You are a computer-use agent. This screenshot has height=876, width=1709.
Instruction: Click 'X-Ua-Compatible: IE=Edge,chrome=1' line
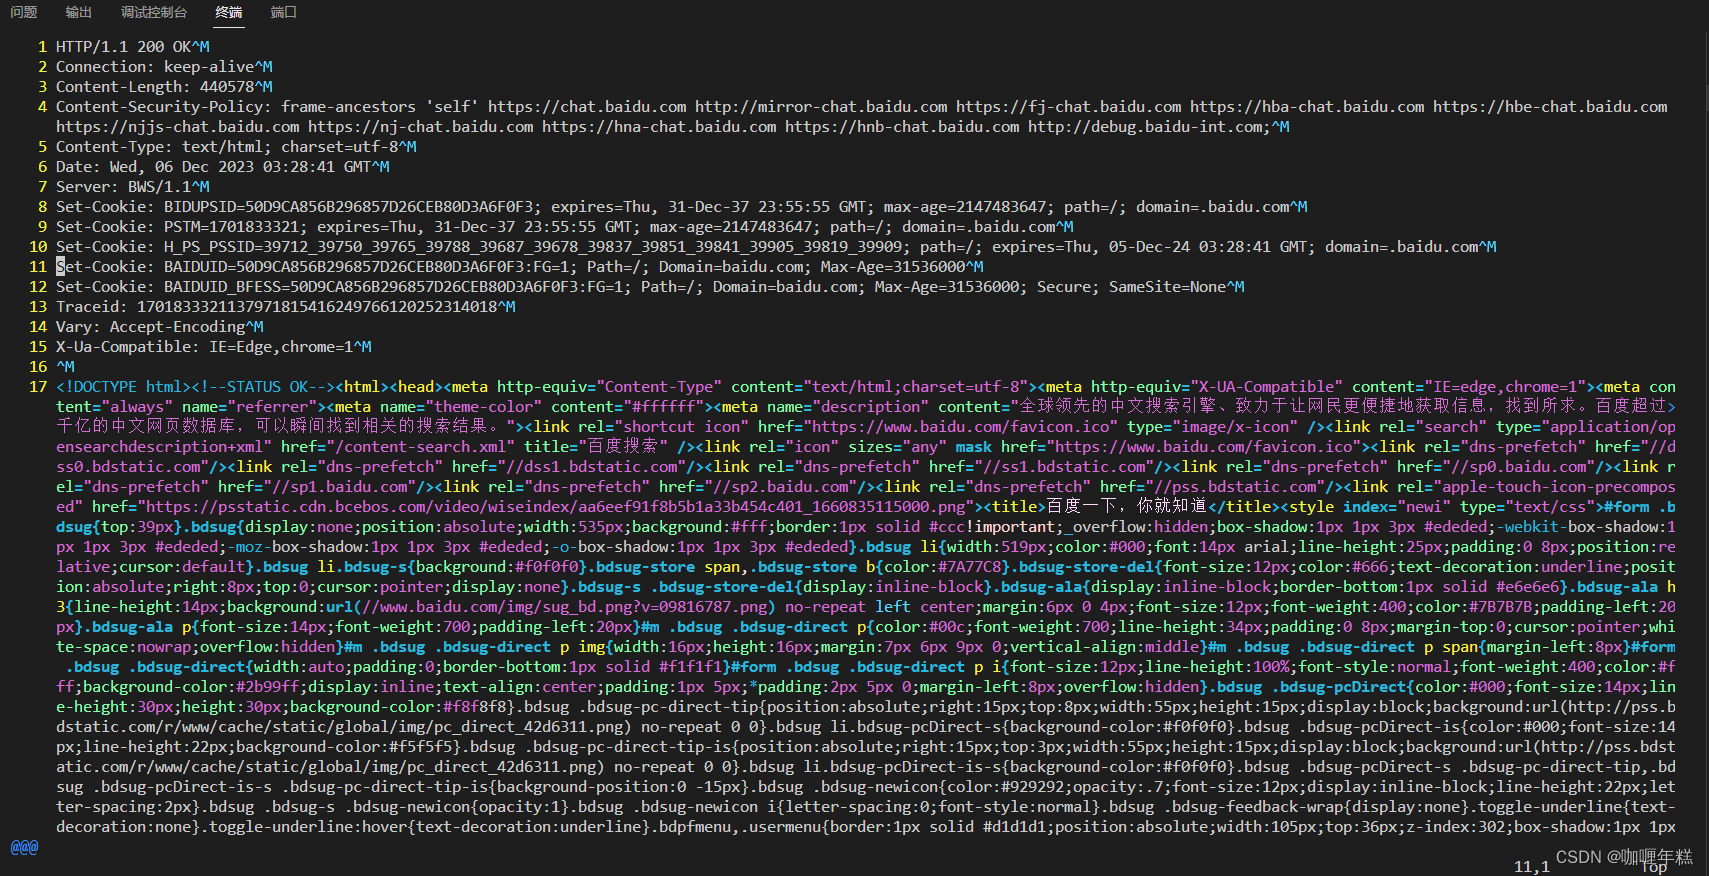coord(214,347)
